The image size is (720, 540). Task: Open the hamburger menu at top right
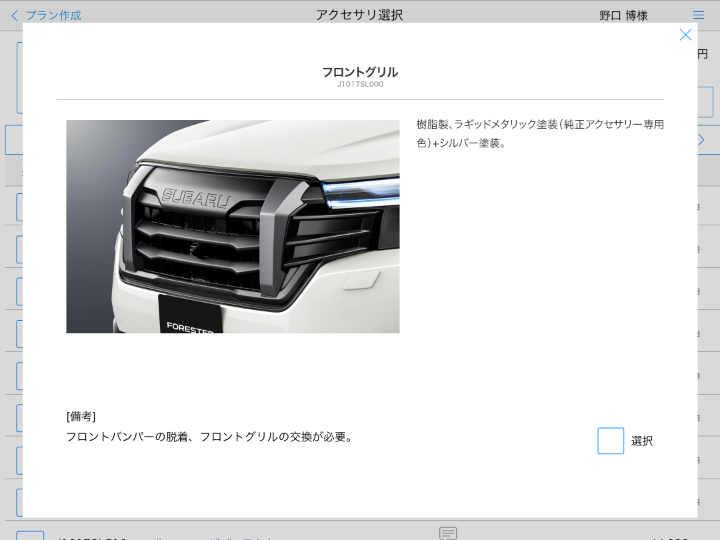tap(698, 15)
